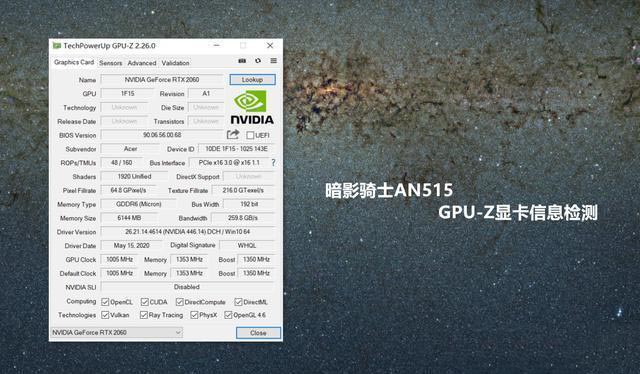Toggle the Ray Tracing checkbox
The height and width of the screenshot is (374, 640).
(144, 315)
